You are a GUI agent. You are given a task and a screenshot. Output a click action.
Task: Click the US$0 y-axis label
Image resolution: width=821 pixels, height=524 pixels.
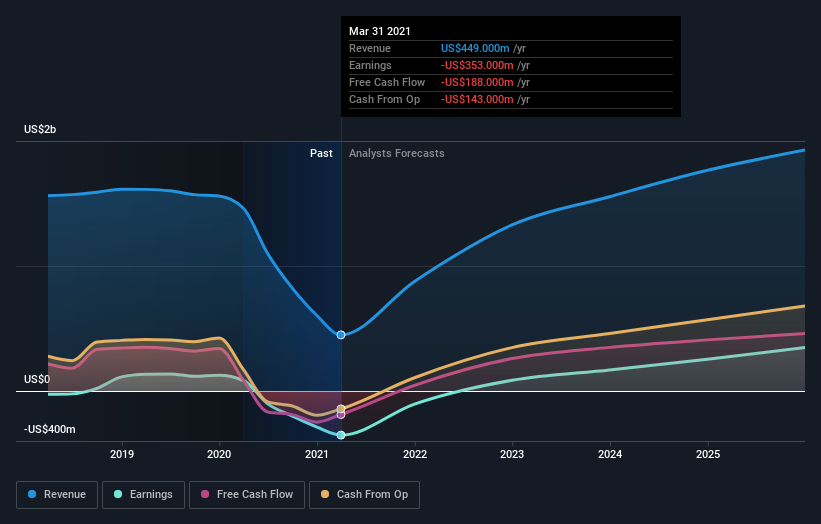tap(37, 379)
